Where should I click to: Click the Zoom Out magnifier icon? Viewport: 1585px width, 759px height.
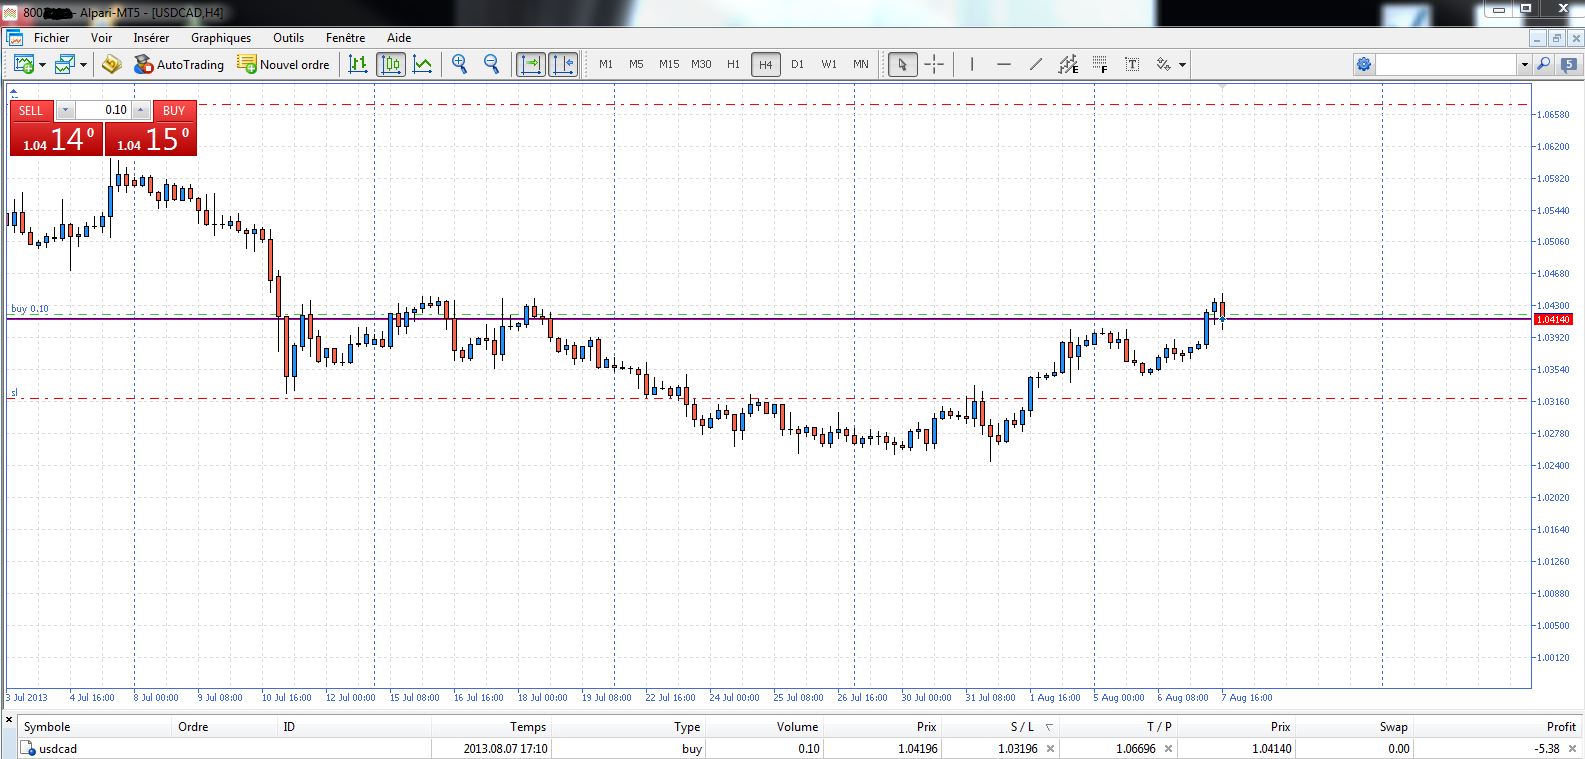point(491,64)
